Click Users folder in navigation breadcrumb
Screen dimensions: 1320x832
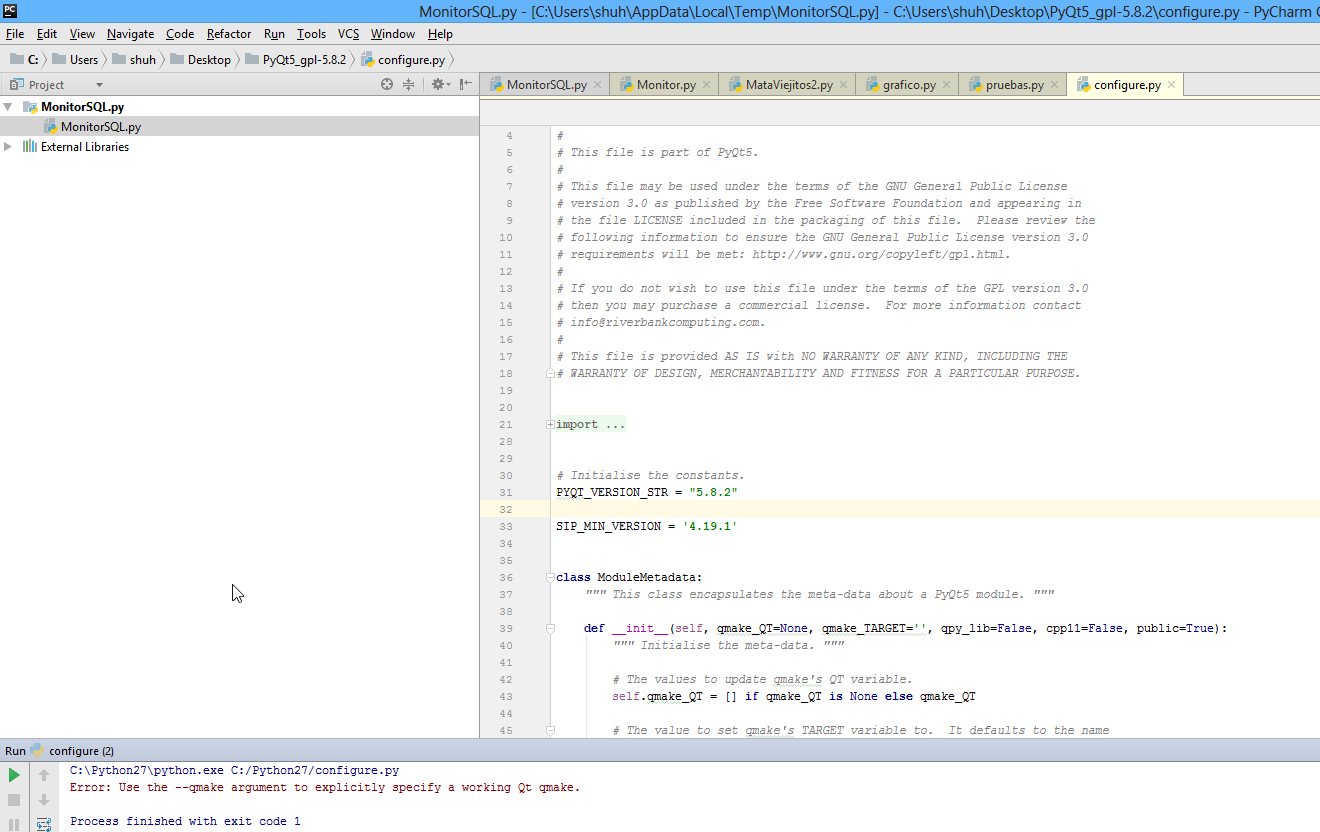[x=76, y=60]
